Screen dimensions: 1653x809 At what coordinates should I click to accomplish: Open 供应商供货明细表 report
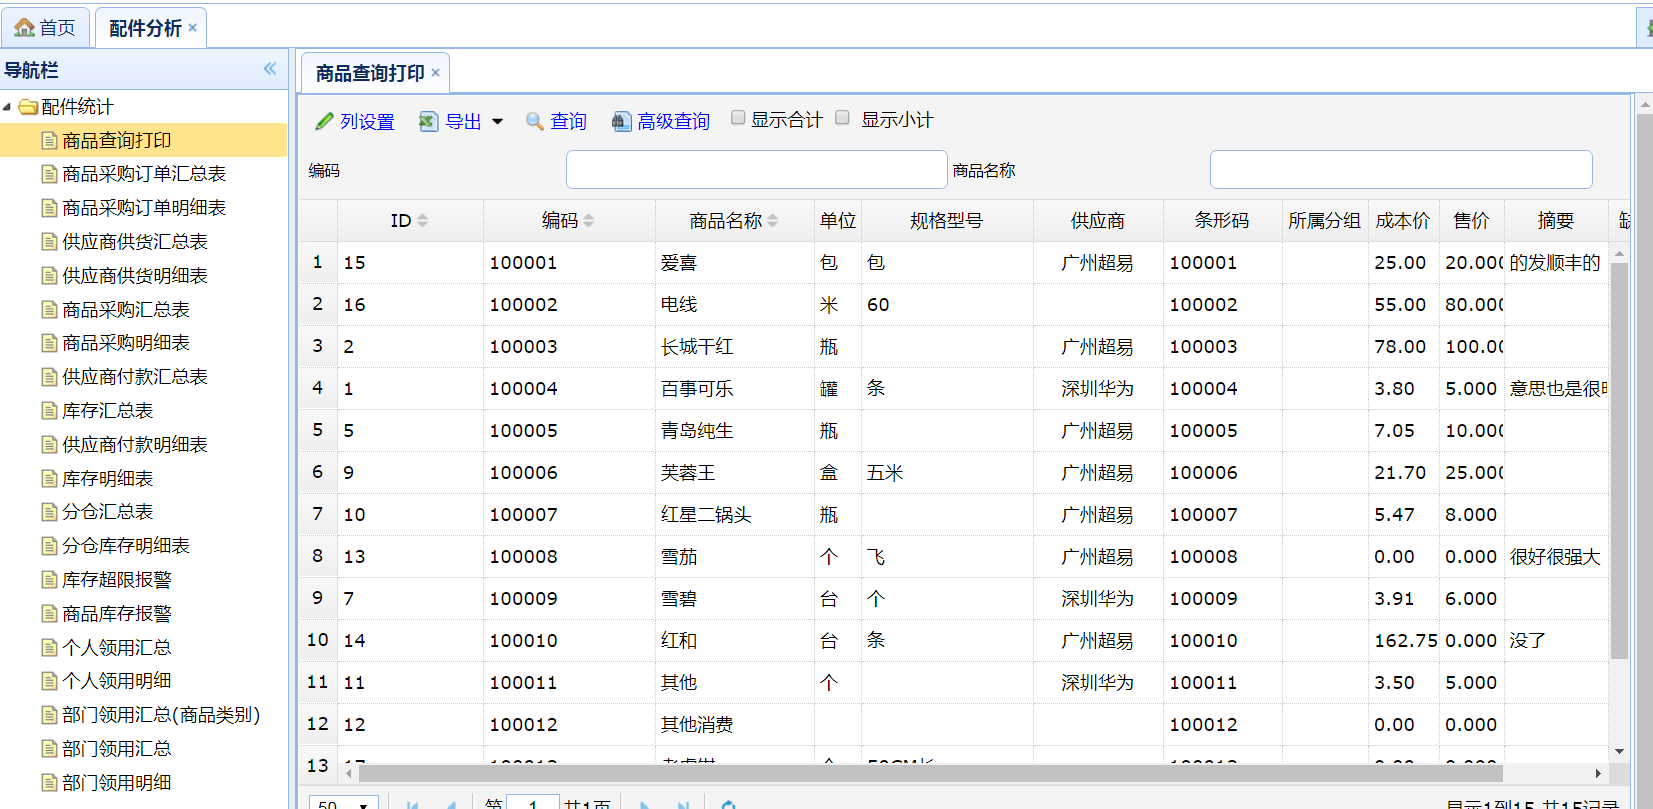pyautogui.click(x=134, y=276)
